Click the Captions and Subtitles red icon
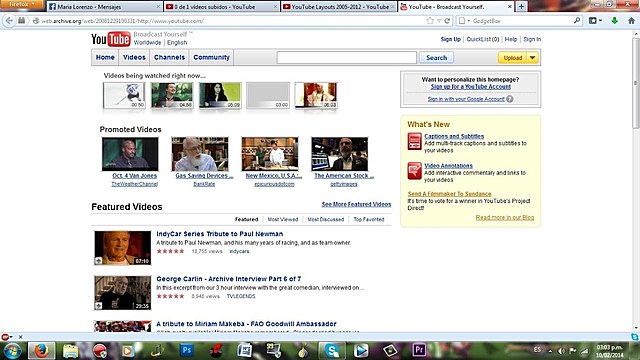This screenshot has height=360, width=640. pyautogui.click(x=414, y=141)
